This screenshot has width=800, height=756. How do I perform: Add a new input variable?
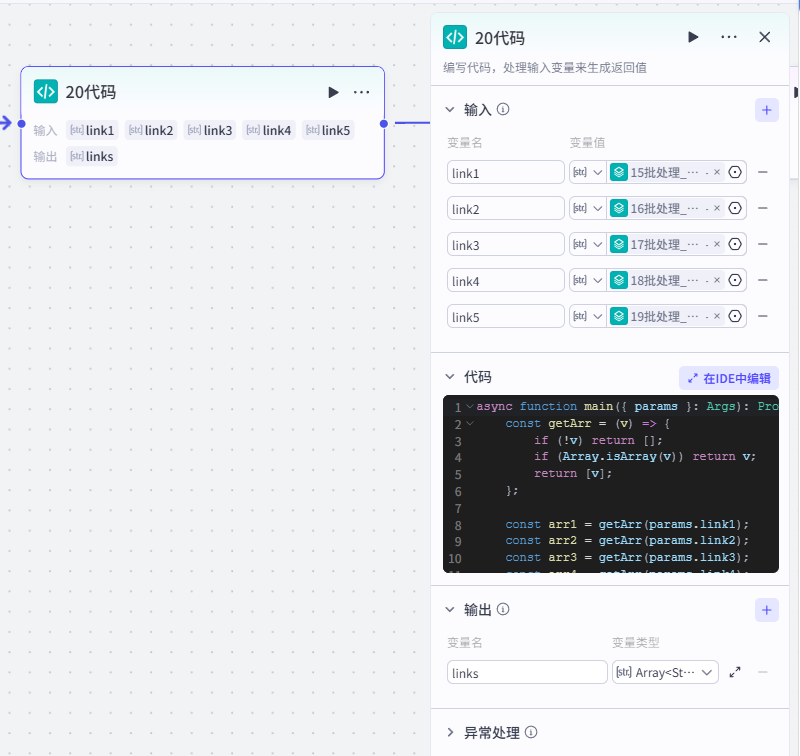coord(766,110)
